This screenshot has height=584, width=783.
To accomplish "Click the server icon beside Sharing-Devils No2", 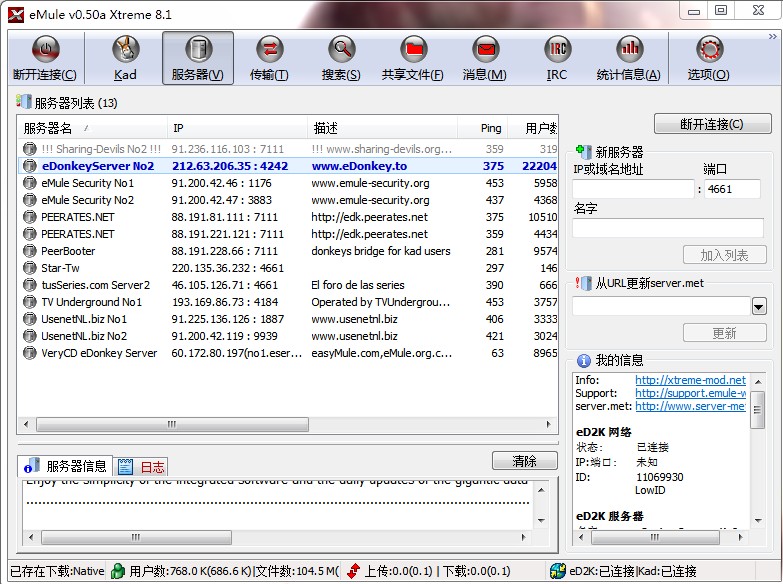I will [x=30, y=149].
